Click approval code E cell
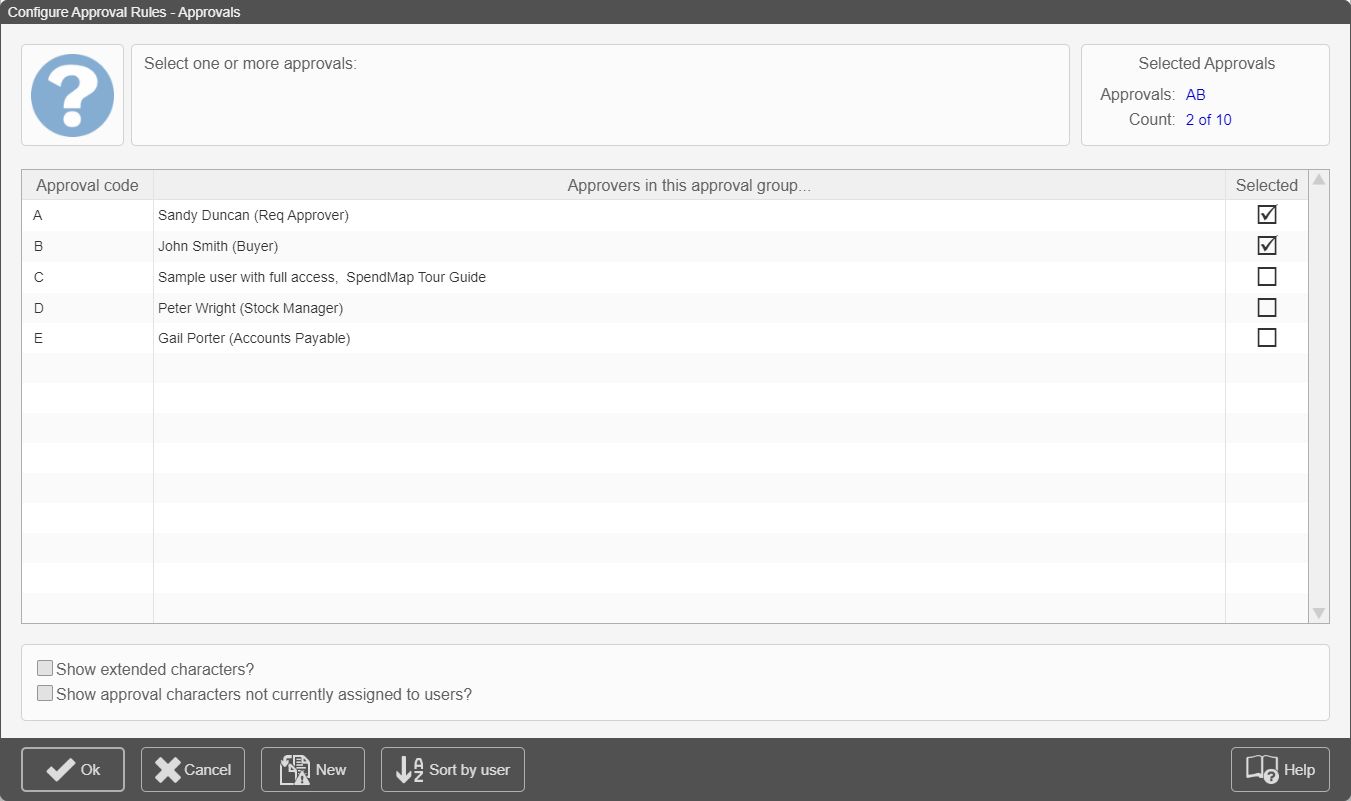The image size is (1351, 801). click(x=88, y=338)
